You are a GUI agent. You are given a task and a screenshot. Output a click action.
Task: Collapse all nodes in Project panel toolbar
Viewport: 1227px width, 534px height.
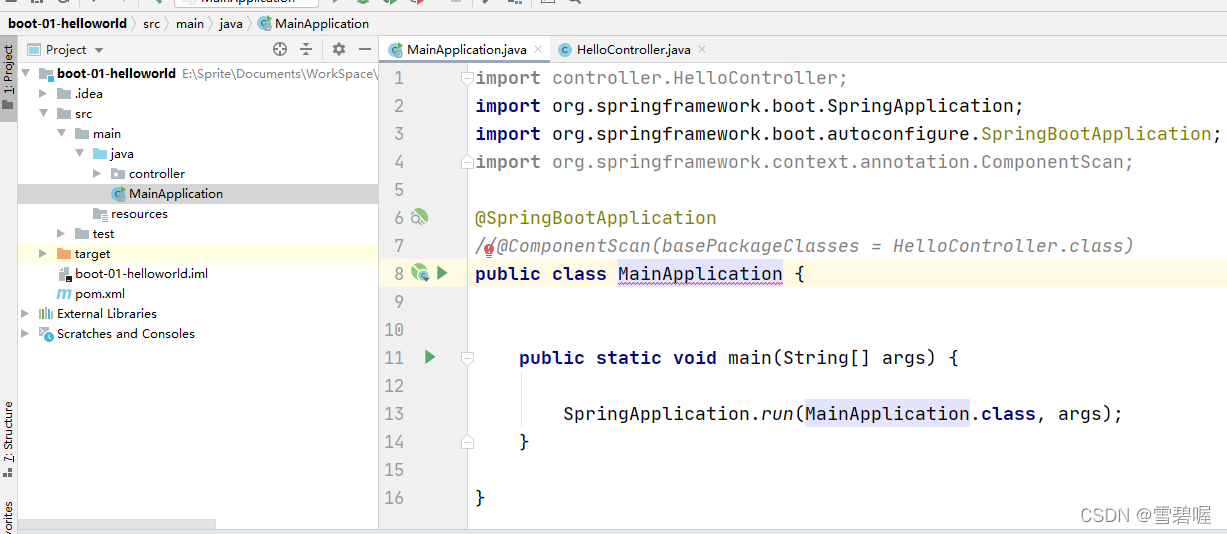[306, 49]
